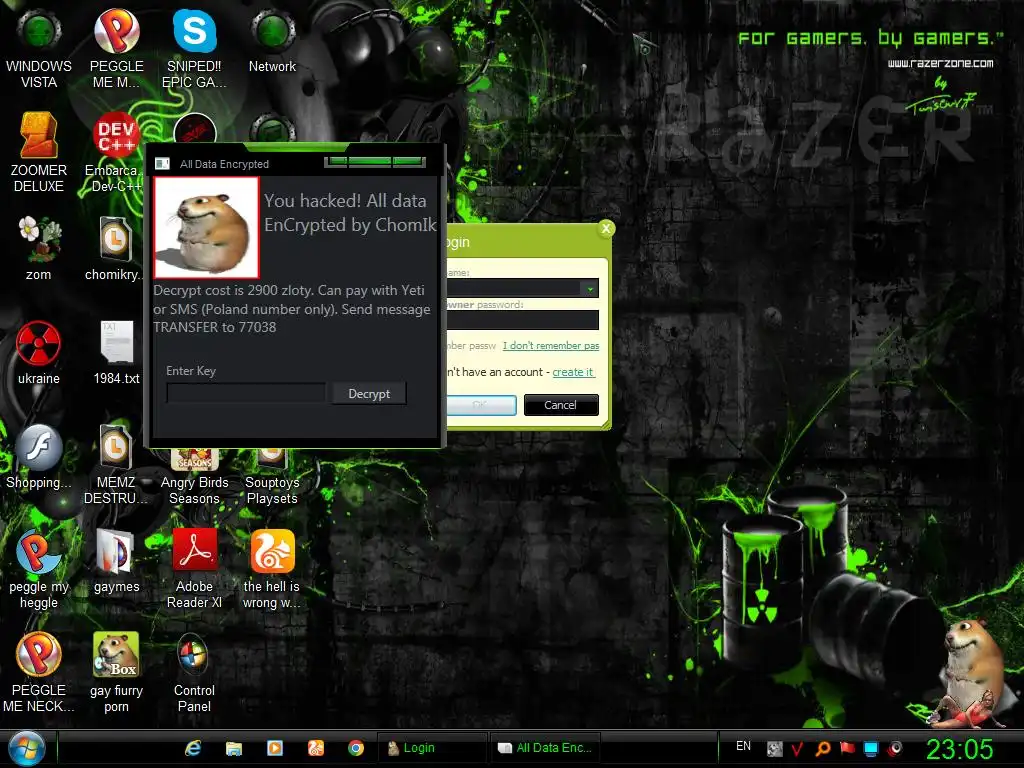Open the media player taskbar icon
Viewport: 1024px width, 768px height.
click(275, 748)
